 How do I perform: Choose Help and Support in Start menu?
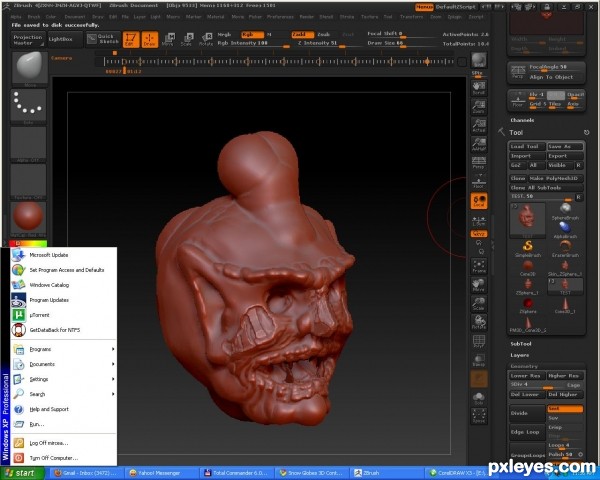[64, 409]
